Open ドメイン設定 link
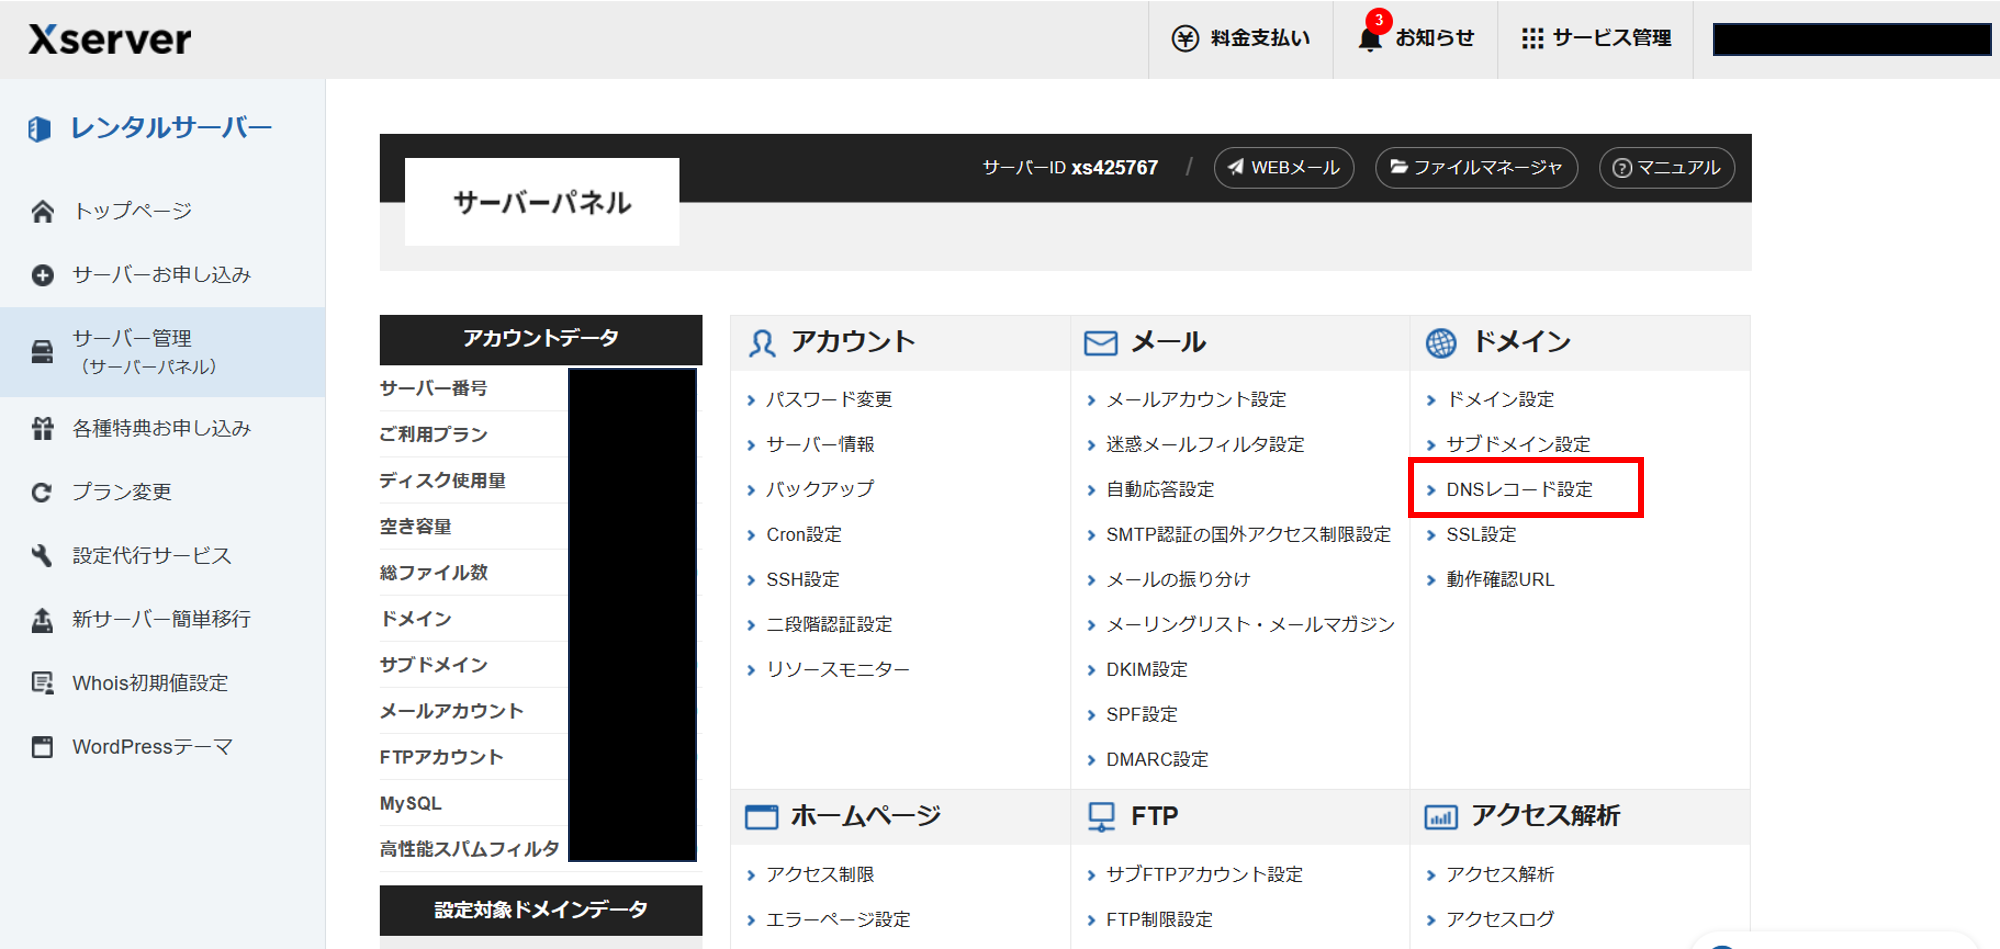 point(1500,399)
